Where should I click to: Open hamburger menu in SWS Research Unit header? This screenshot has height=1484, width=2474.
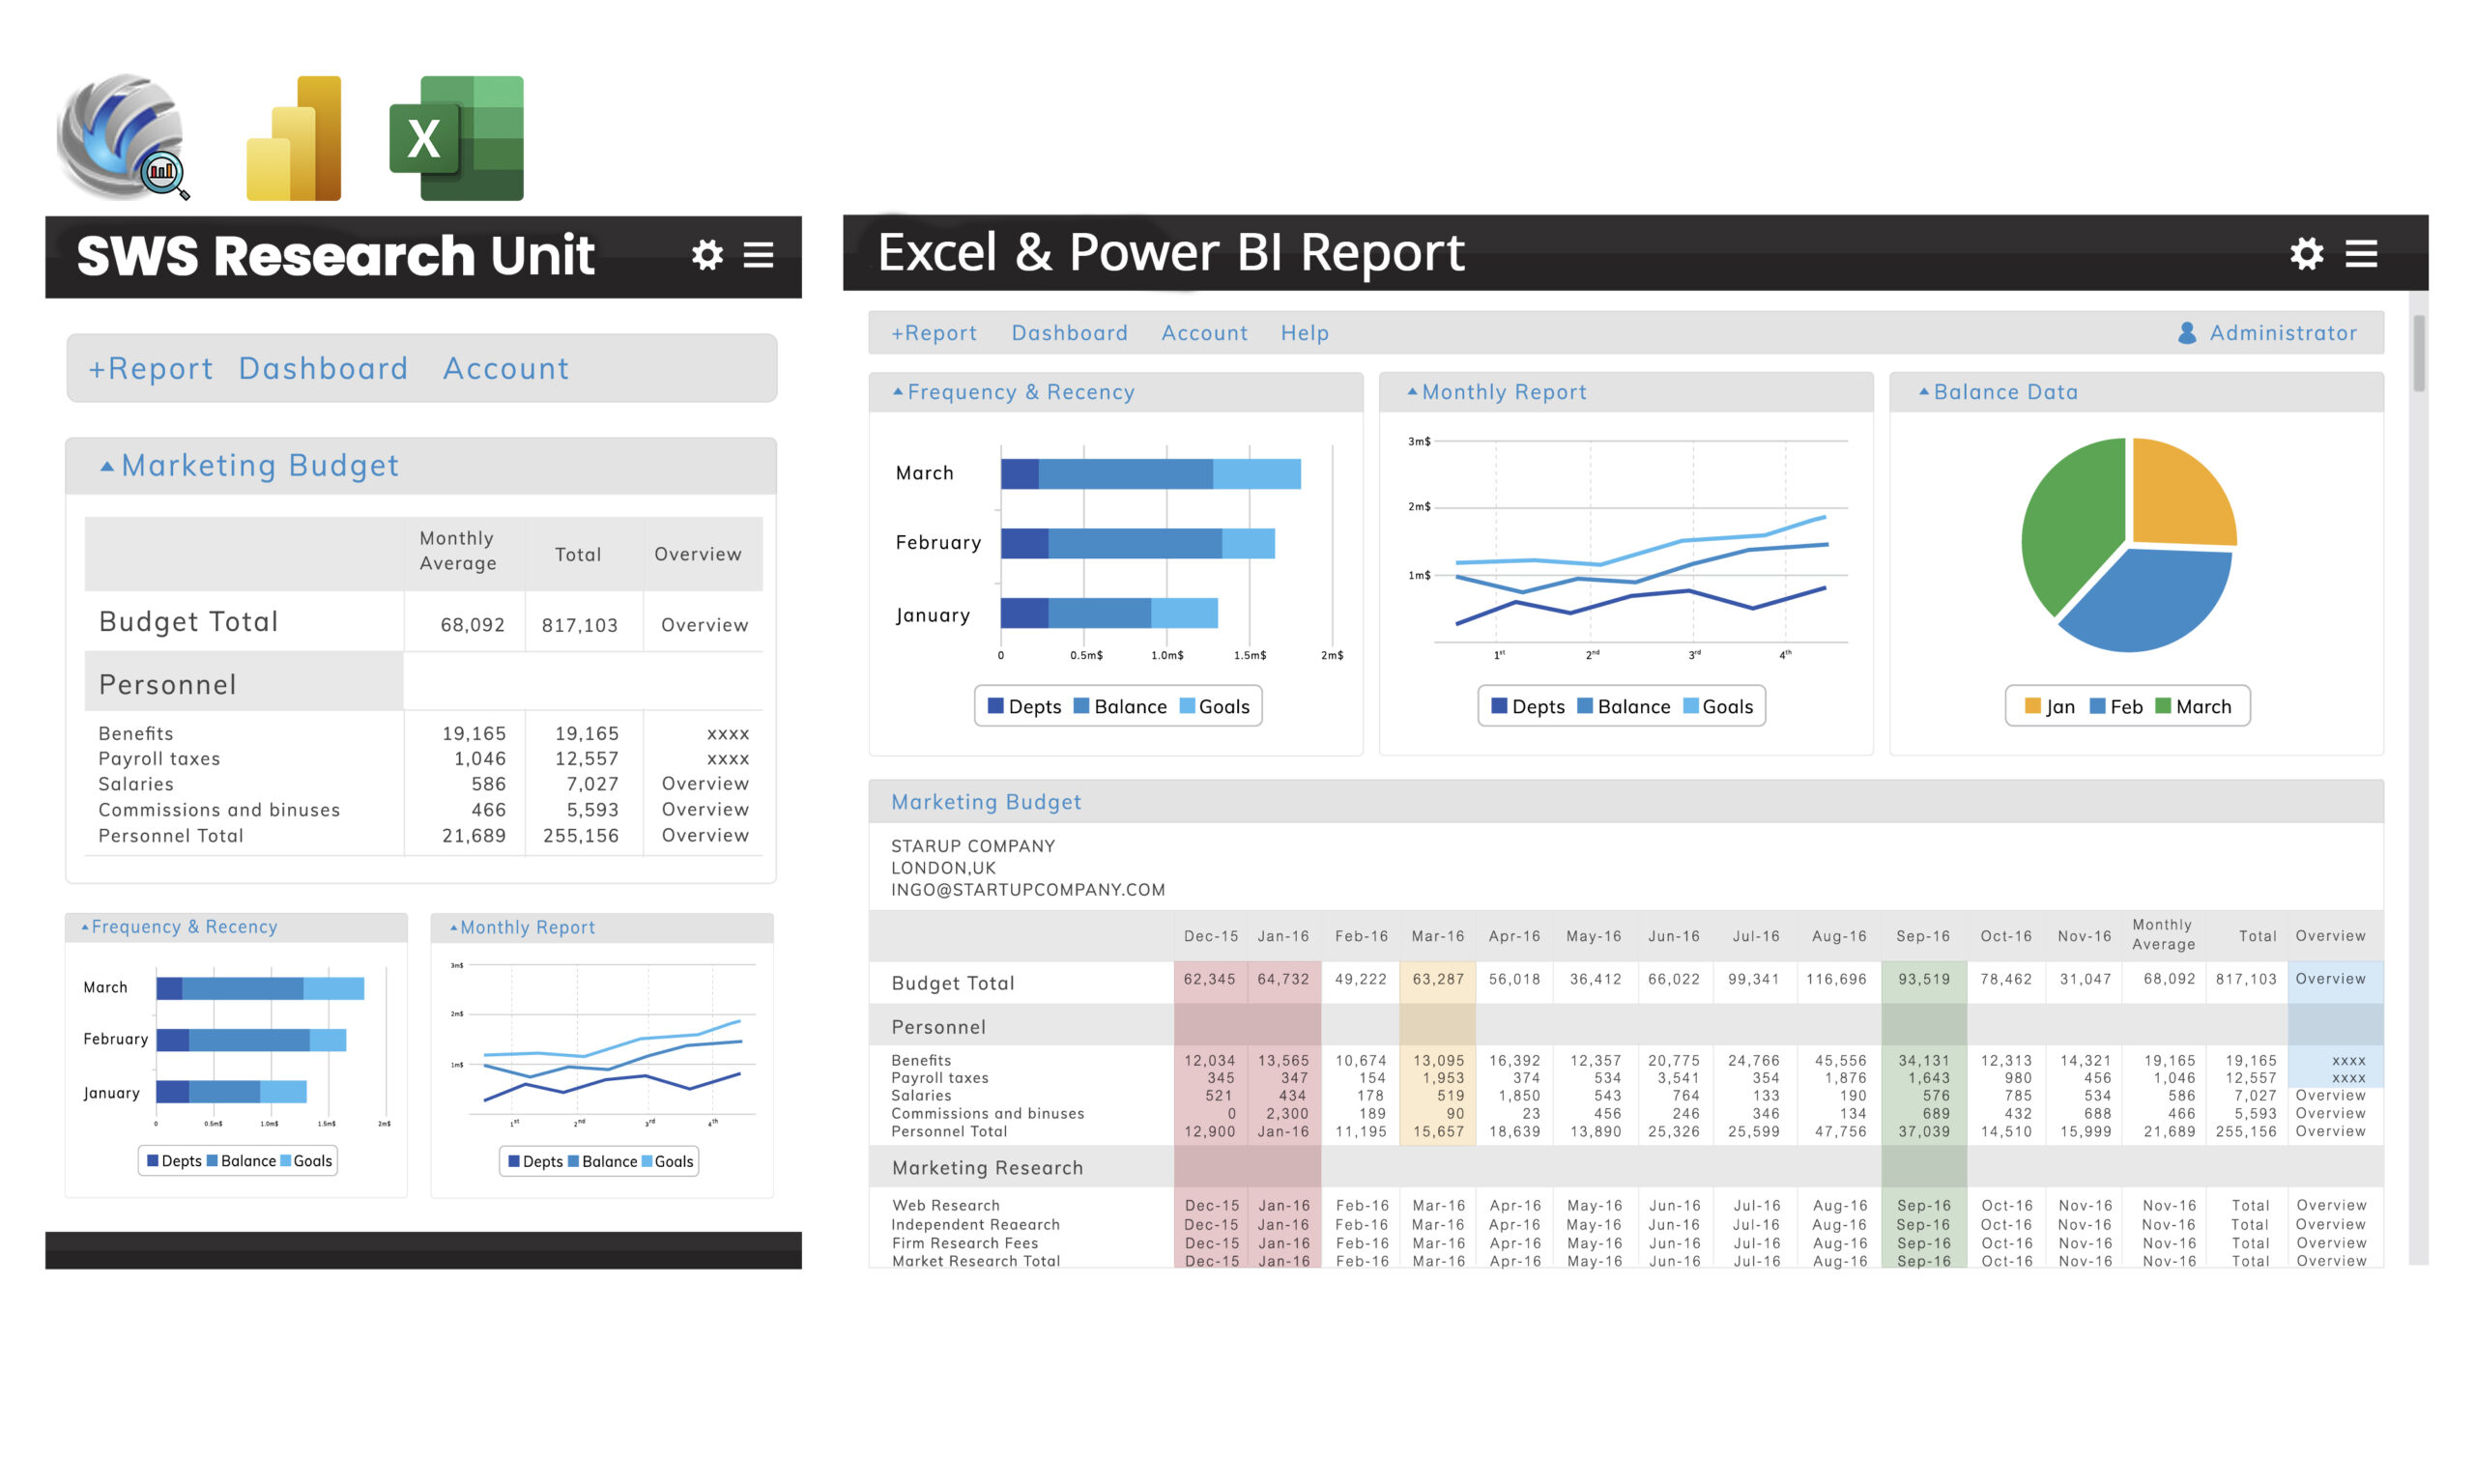tap(758, 255)
